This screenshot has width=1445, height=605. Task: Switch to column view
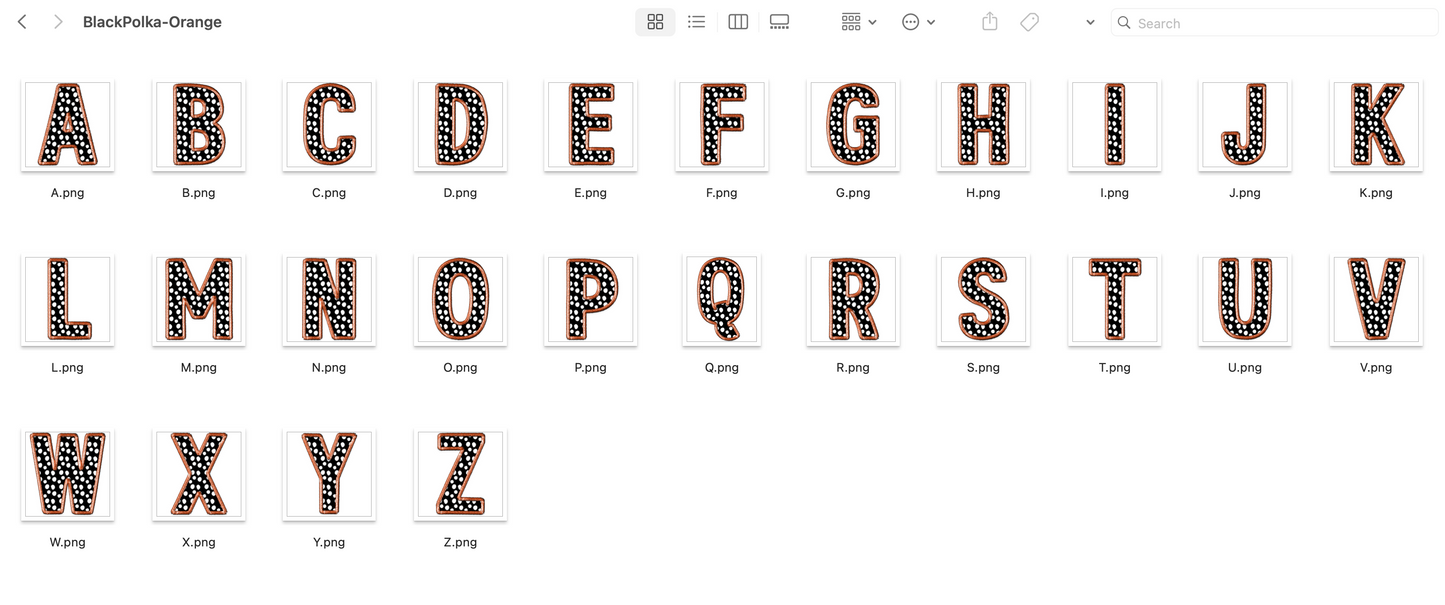[738, 21]
